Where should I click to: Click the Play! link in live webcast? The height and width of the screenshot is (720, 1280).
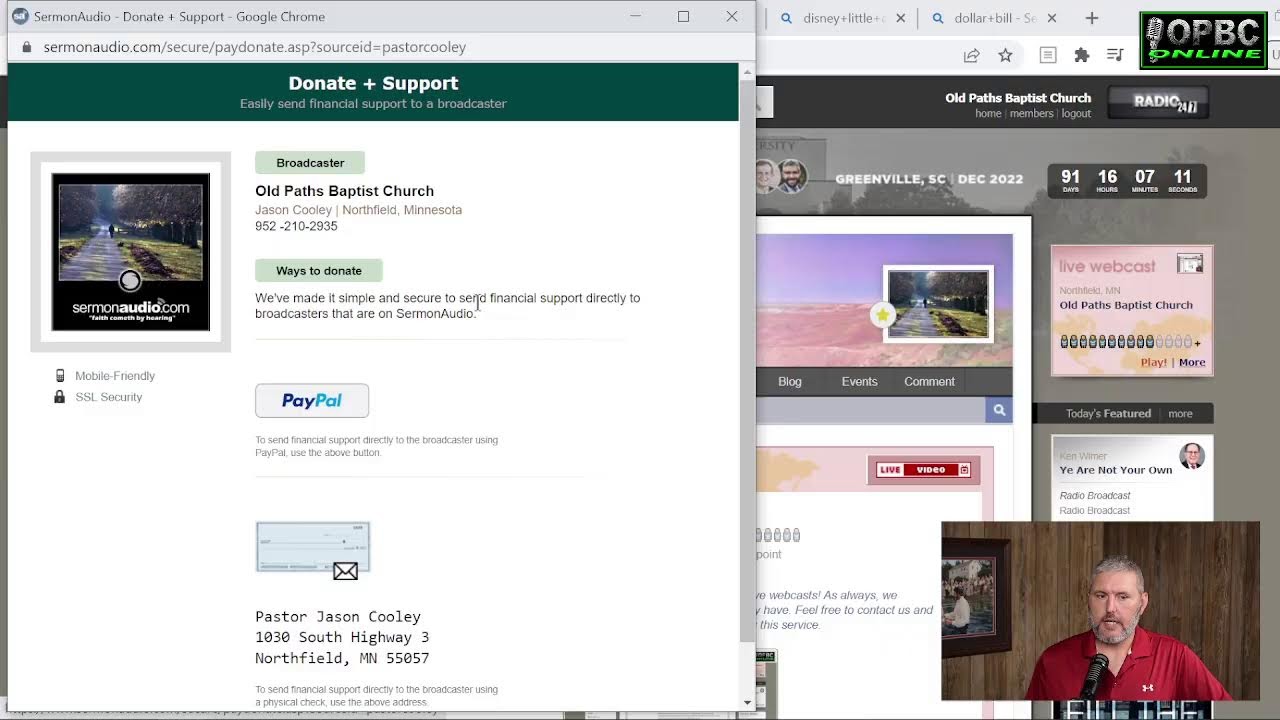(x=1153, y=362)
